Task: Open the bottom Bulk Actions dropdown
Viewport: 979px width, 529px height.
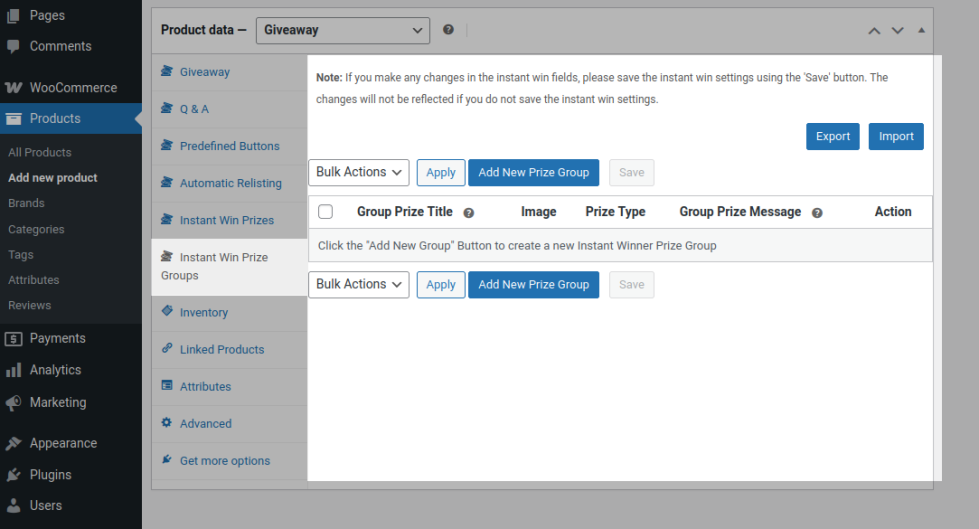Action: (x=358, y=285)
